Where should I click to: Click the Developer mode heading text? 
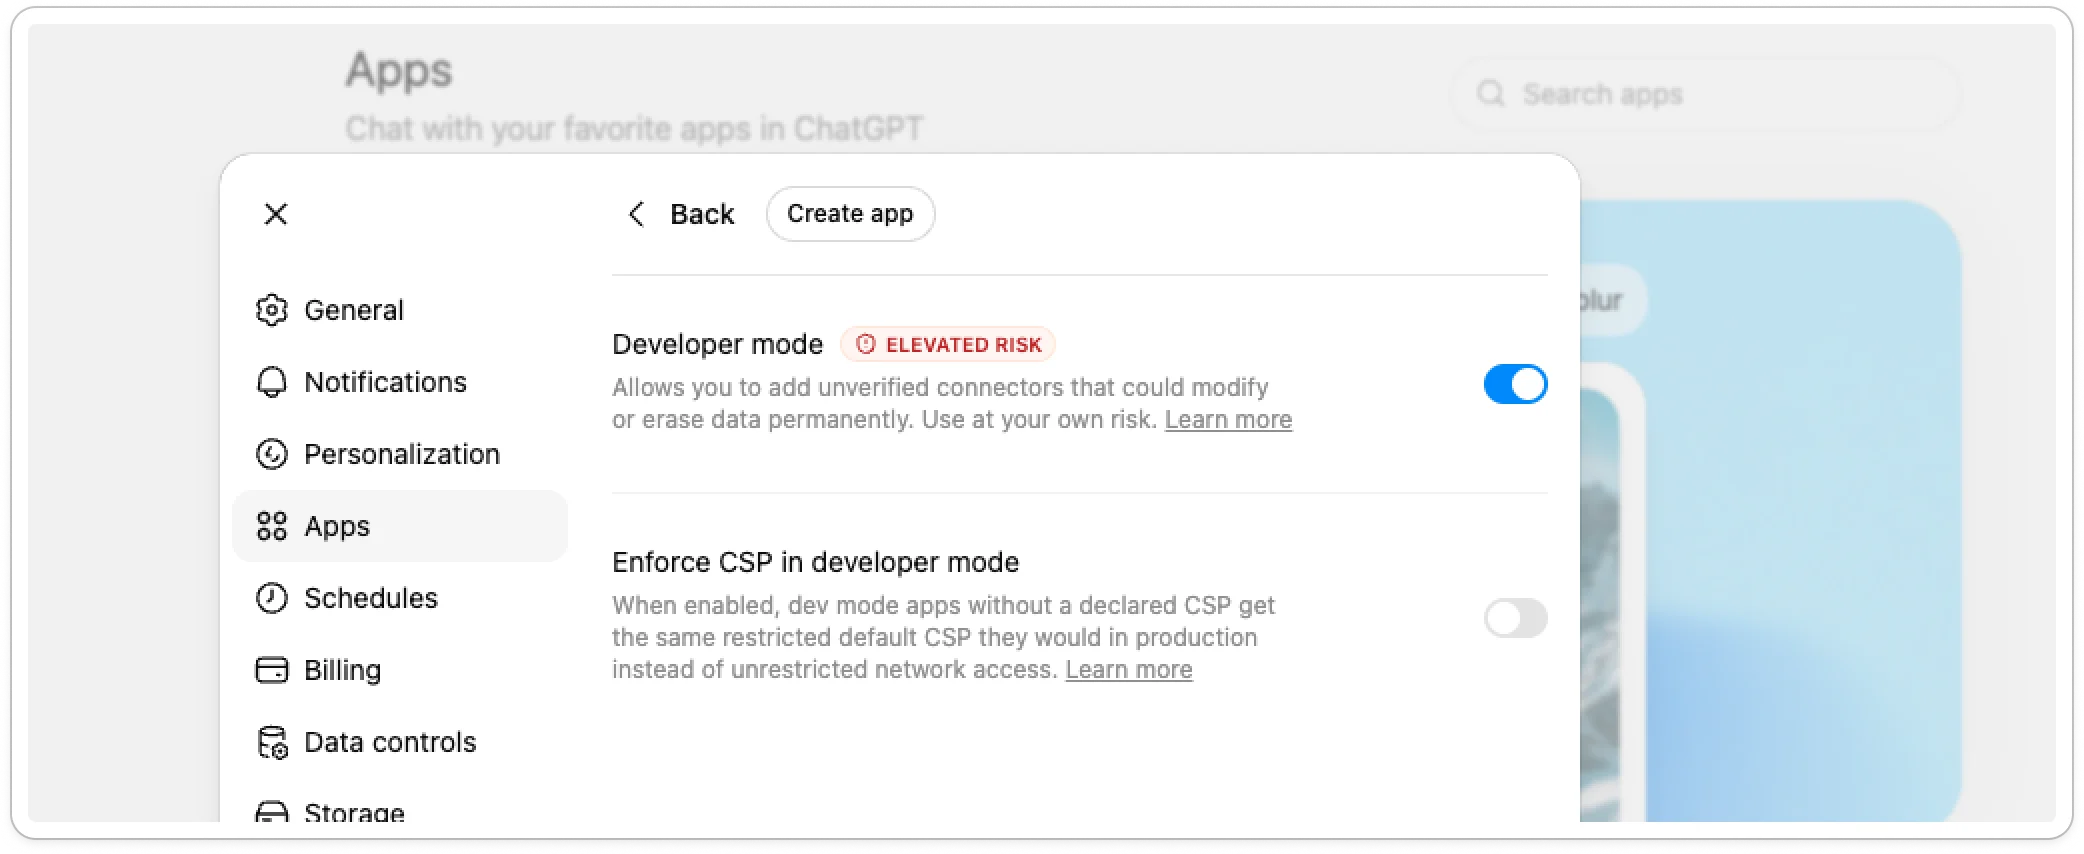[718, 344]
